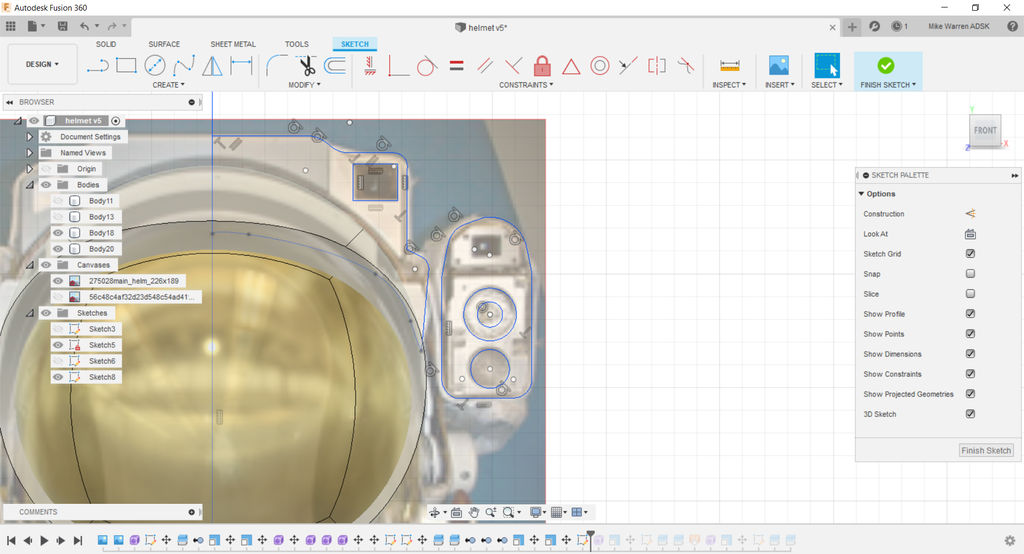Play the timeline
This screenshot has width=1024, height=554.
44,540
